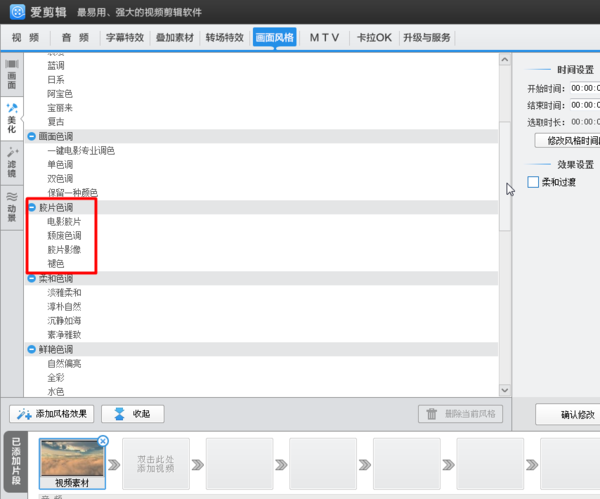This screenshot has width=600, height=499.
Task: Switch to the 转场特效 tab
Action: click(225, 38)
